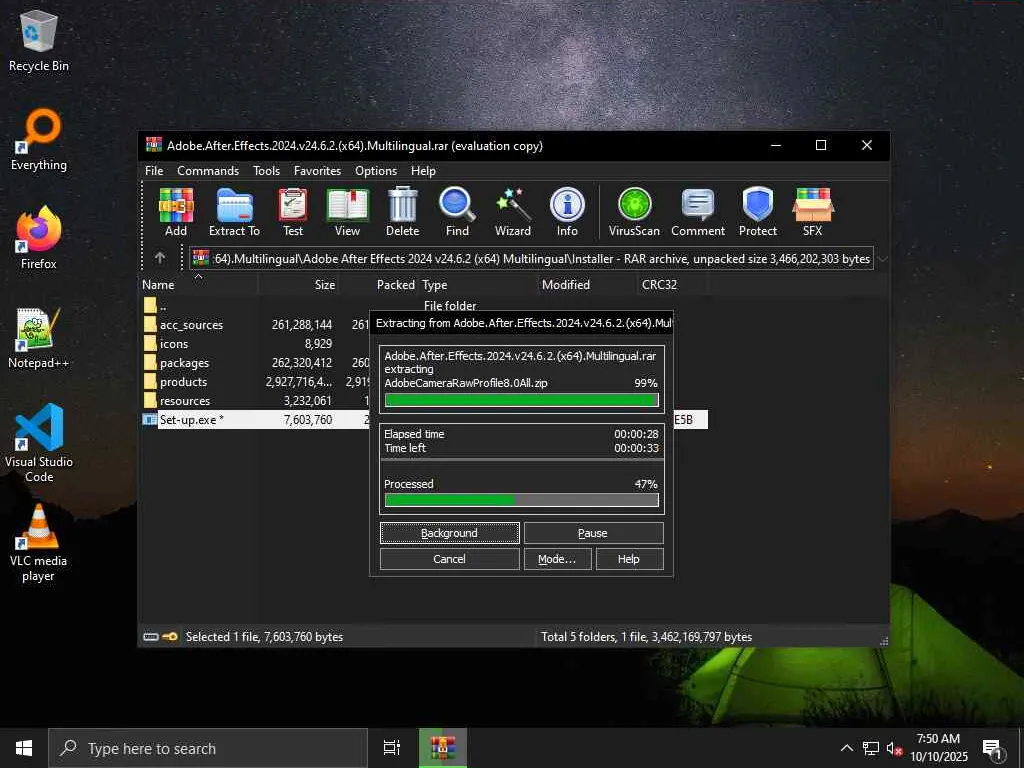Click the Add toolbar icon
1024x768 pixels.
click(176, 212)
